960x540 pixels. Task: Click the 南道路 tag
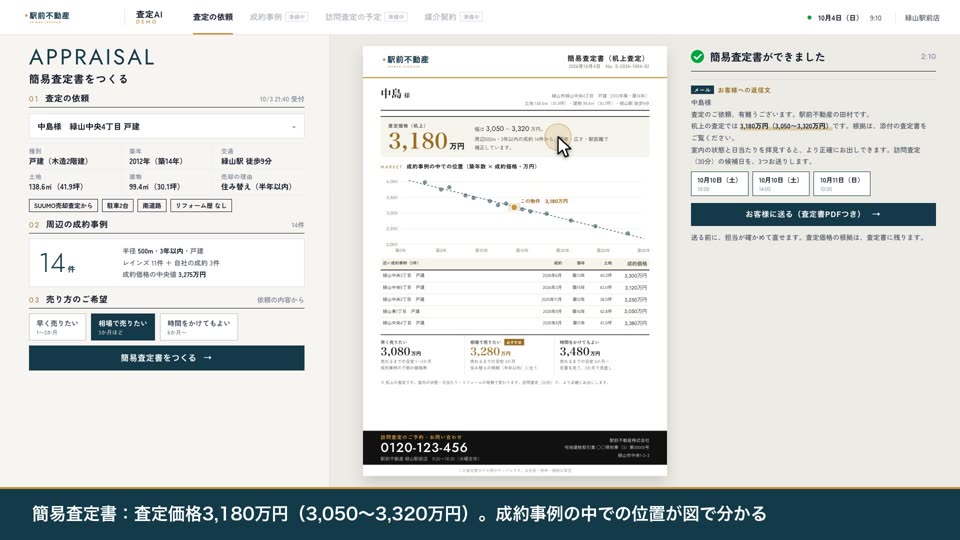pos(152,206)
